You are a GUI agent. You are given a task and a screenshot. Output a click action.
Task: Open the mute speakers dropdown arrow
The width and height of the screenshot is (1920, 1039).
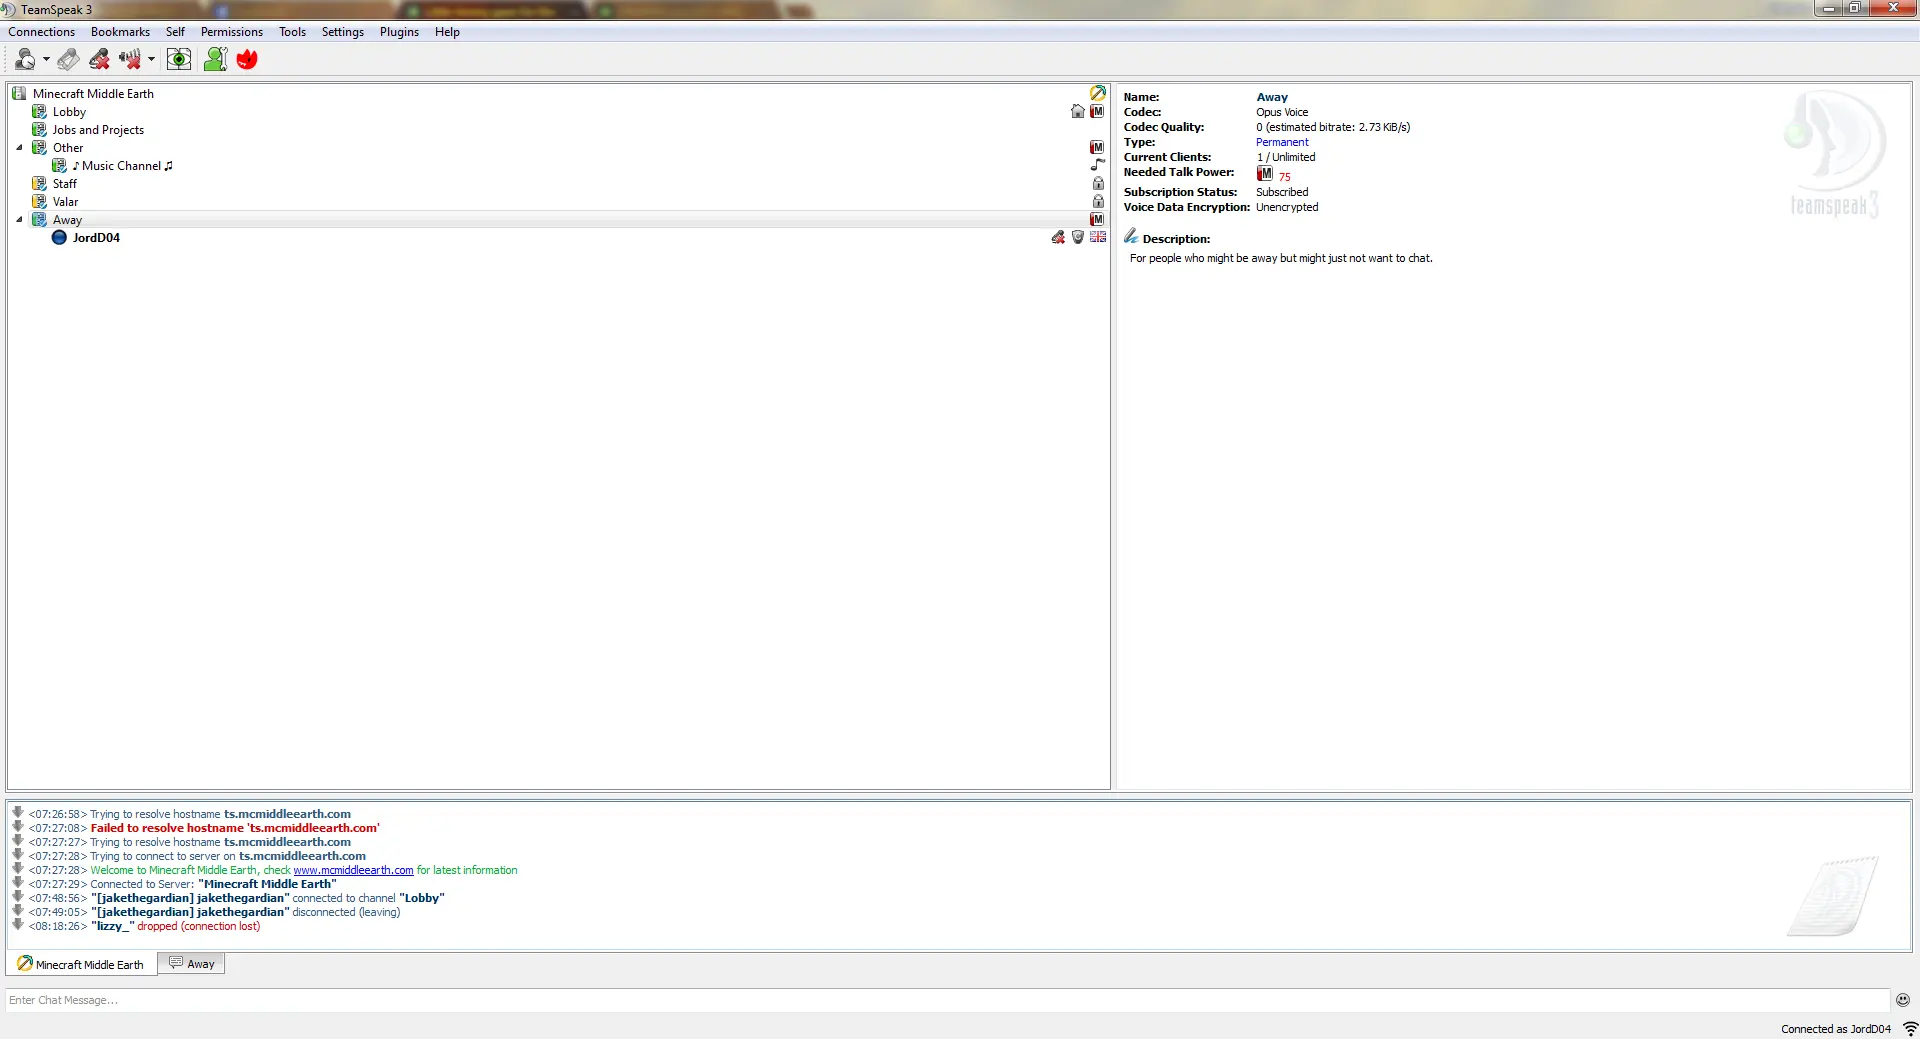tap(151, 60)
